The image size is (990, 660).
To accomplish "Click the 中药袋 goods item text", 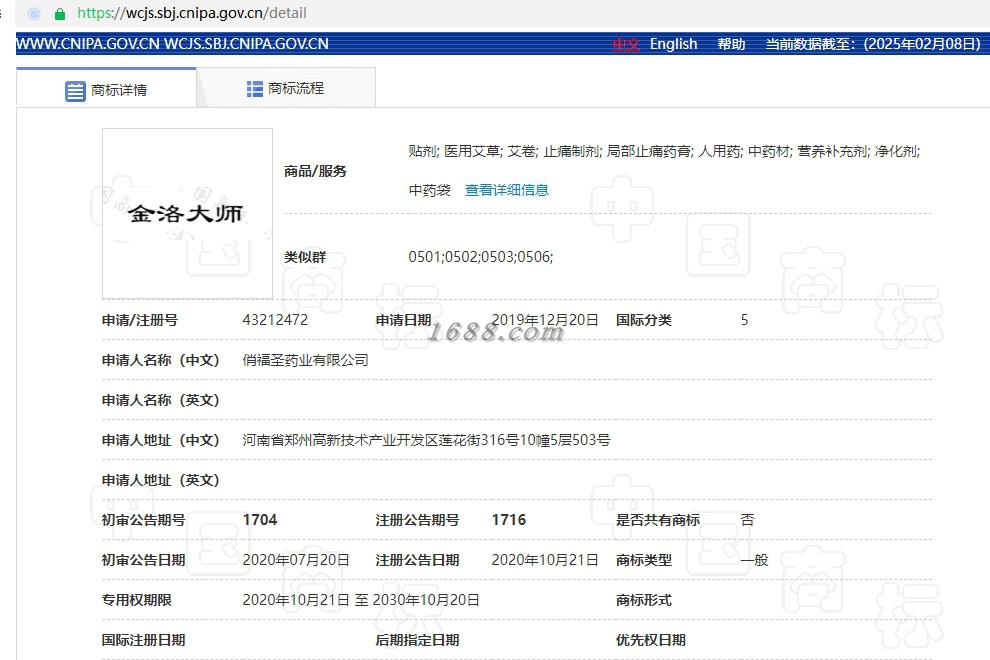I will (x=429, y=190).
